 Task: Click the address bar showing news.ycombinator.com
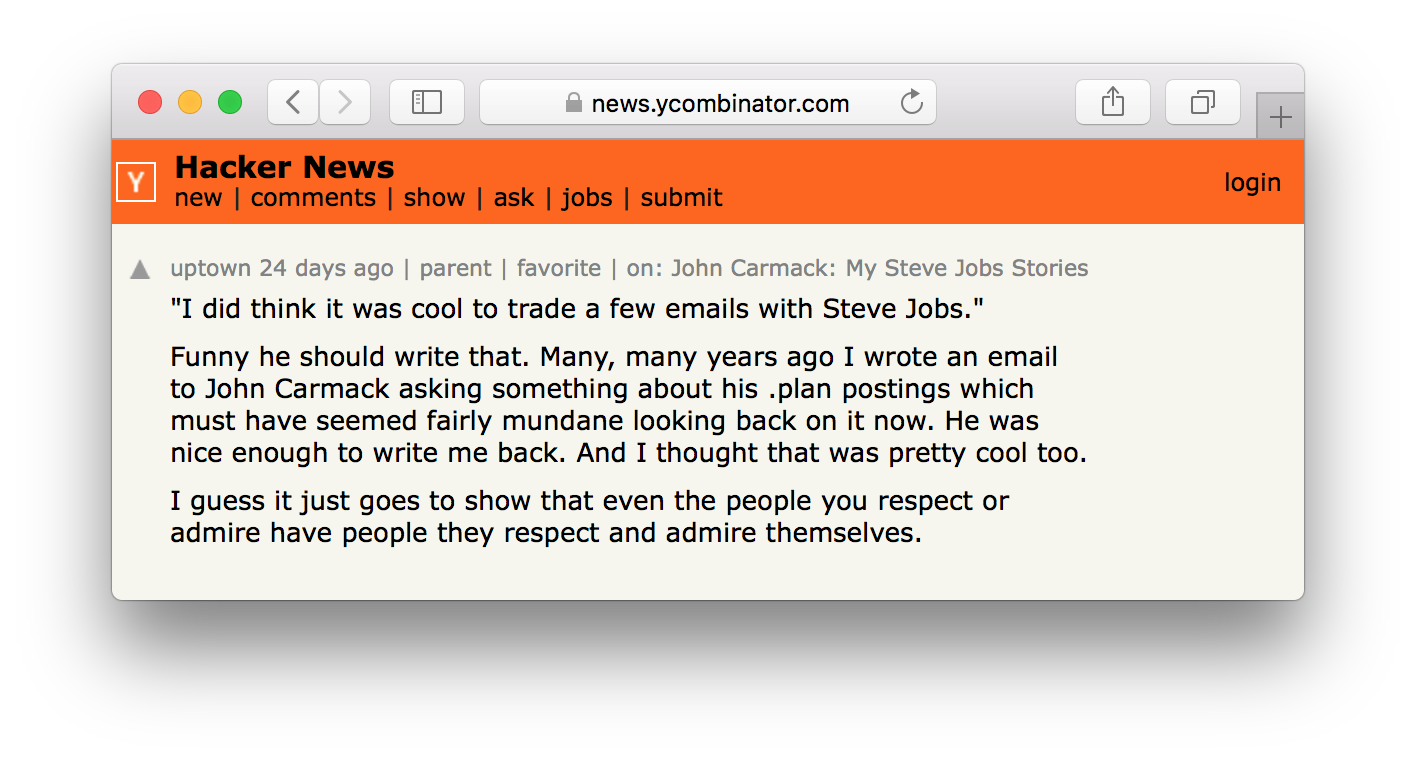720,103
